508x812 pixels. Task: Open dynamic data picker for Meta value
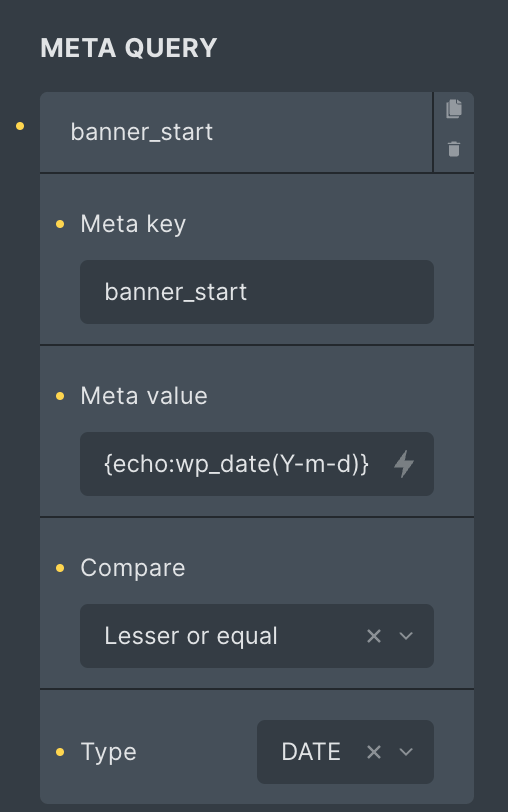click(404, 464)
